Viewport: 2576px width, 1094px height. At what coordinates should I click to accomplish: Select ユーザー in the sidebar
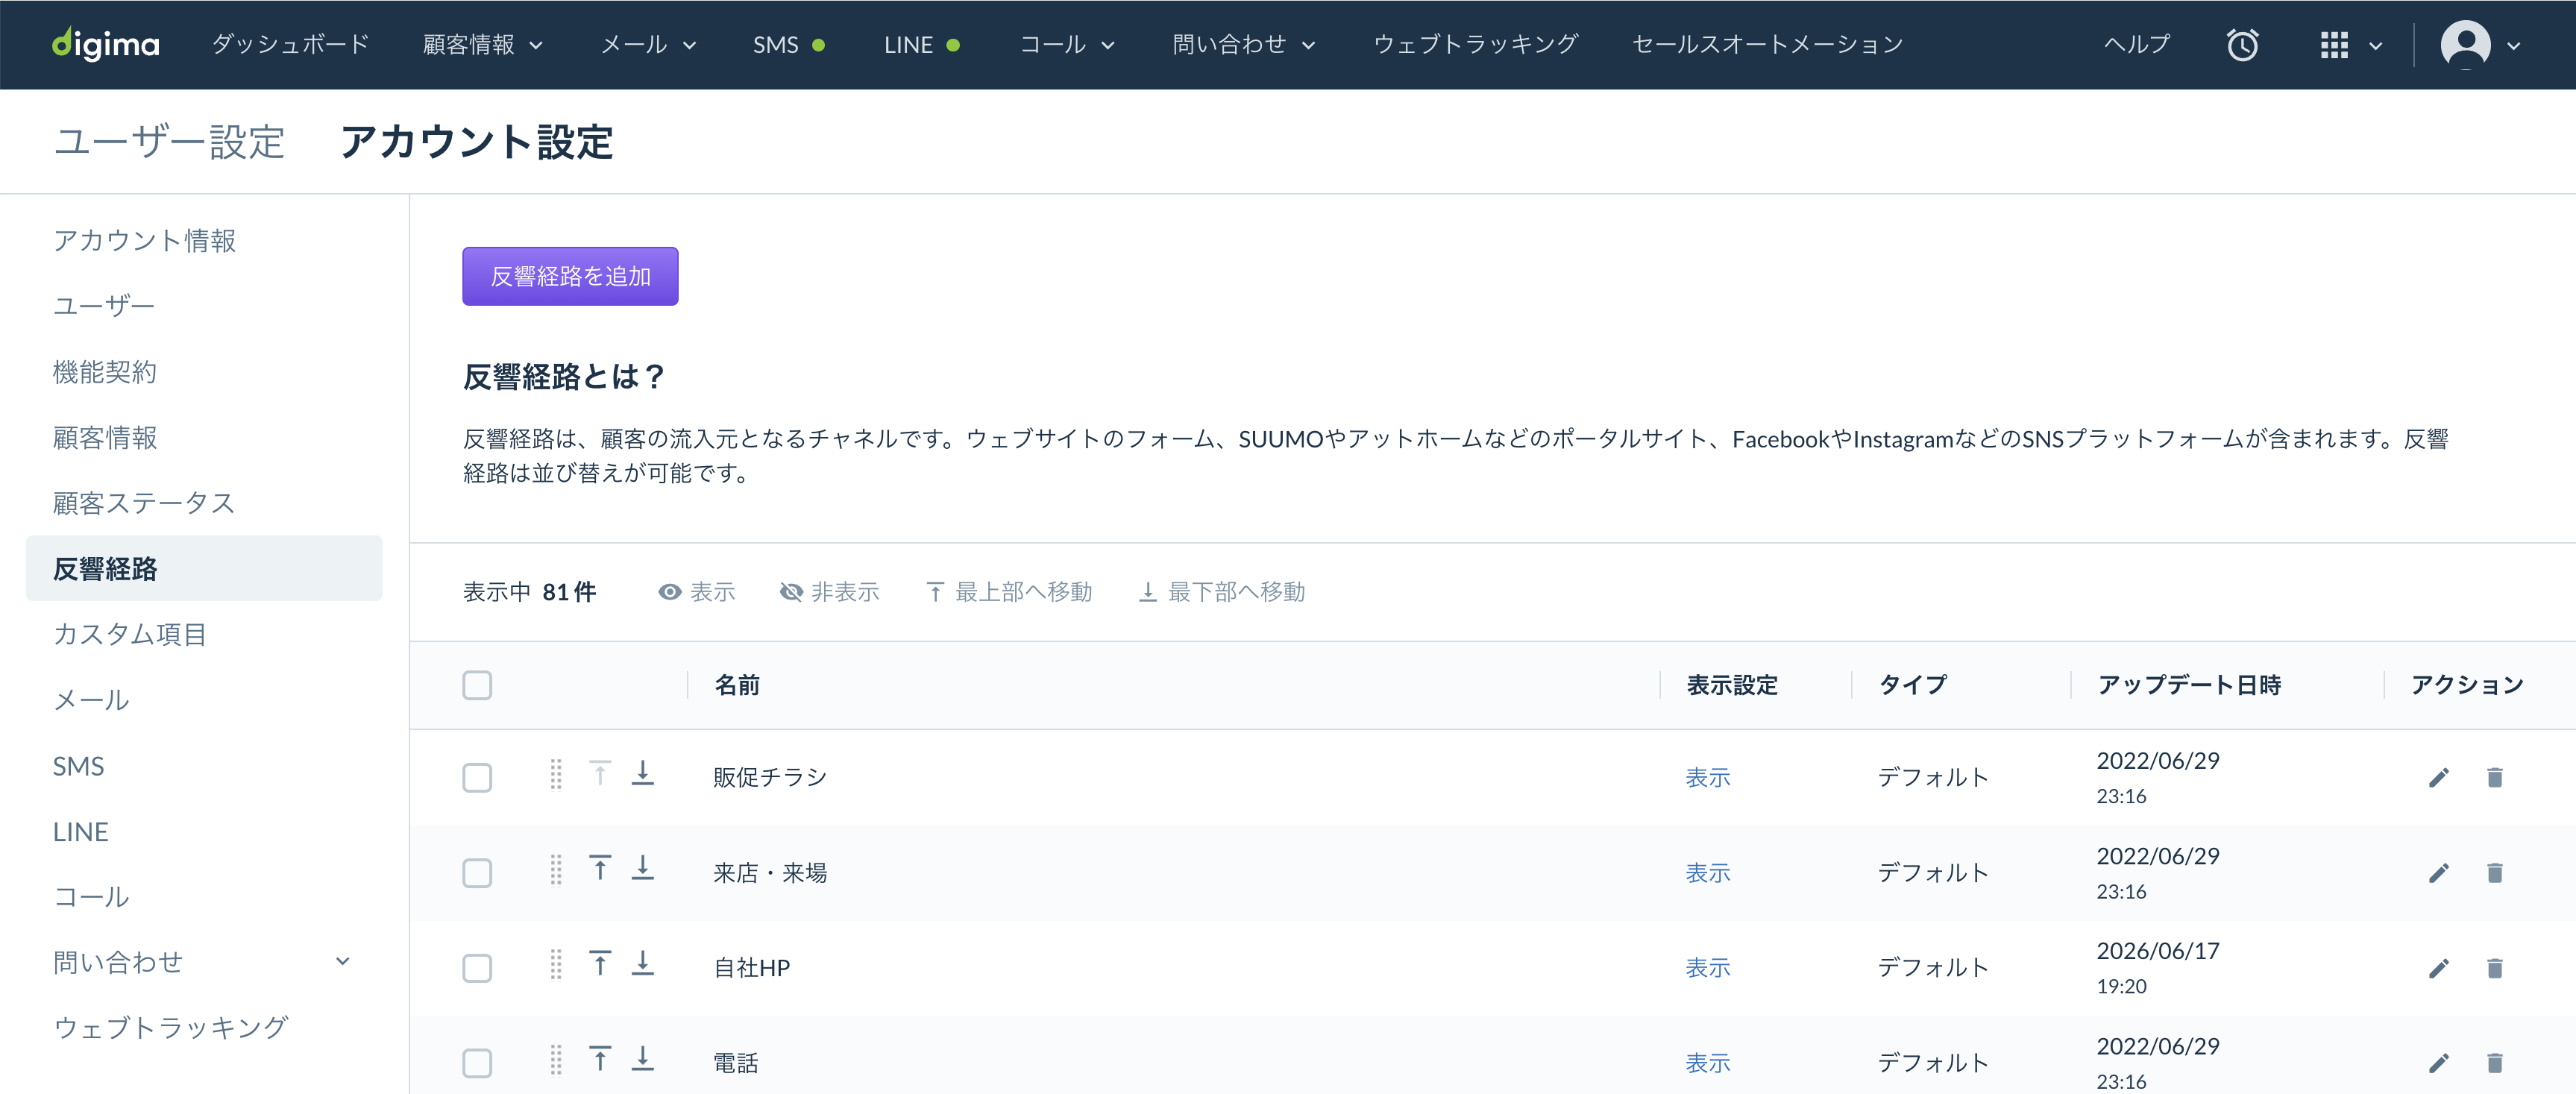(104, 306)
